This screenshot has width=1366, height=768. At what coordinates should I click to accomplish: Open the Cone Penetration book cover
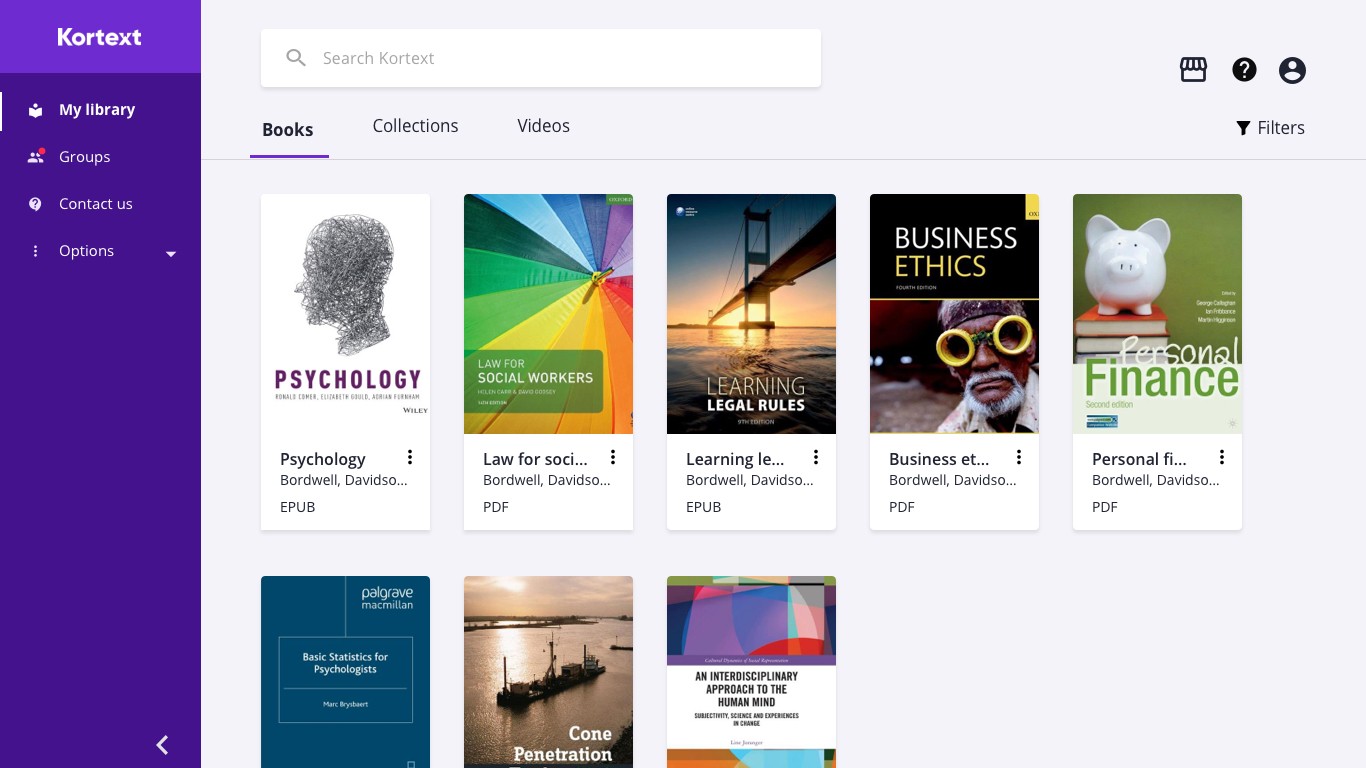[x=548, y=672]
